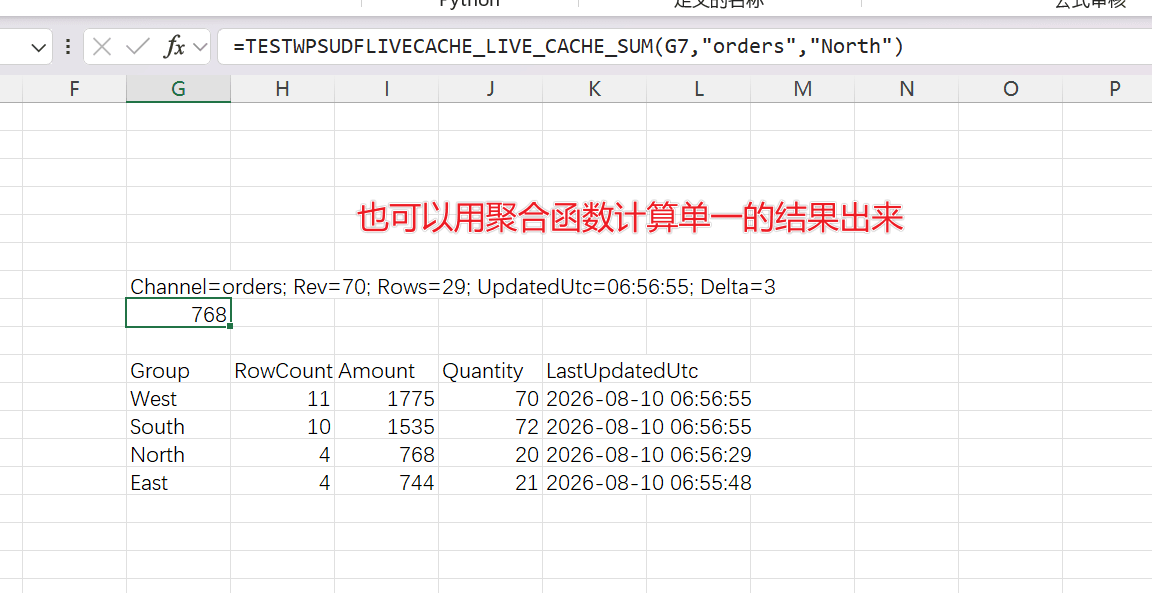Screen dimensions: 1152x593
Task: Expand the Name Box dropdown arrow
Action: pos(39,48)
